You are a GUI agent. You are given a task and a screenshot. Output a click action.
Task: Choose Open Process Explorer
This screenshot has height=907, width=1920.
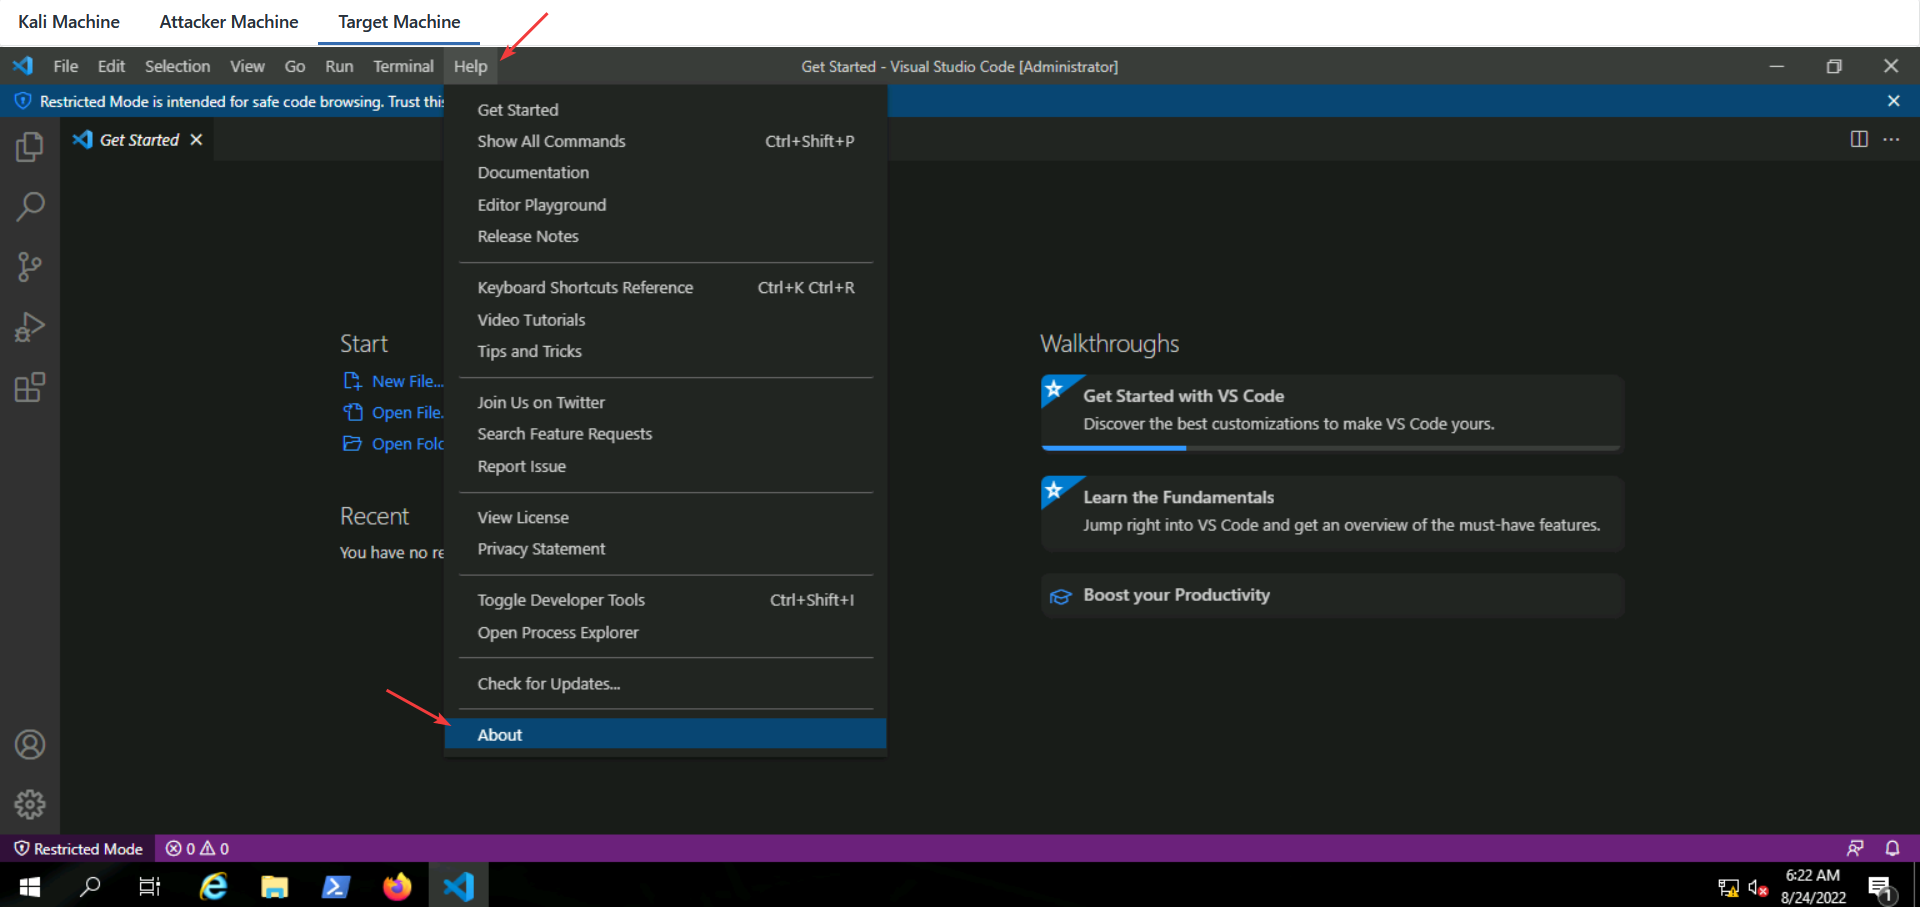666,632
